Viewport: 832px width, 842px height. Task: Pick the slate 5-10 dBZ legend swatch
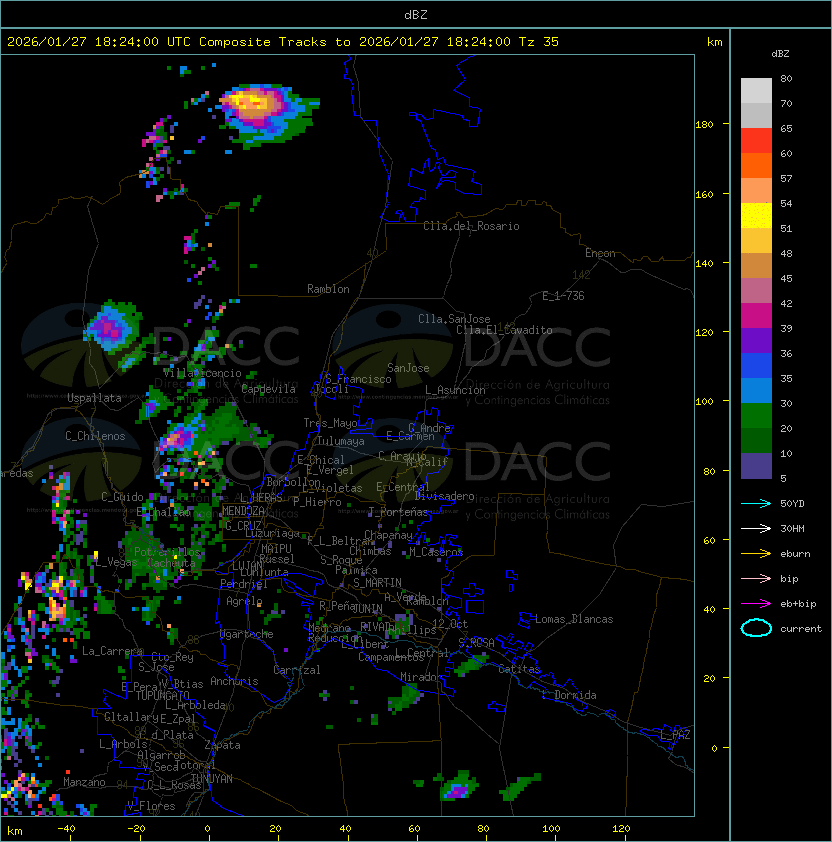tap(756, 466)
